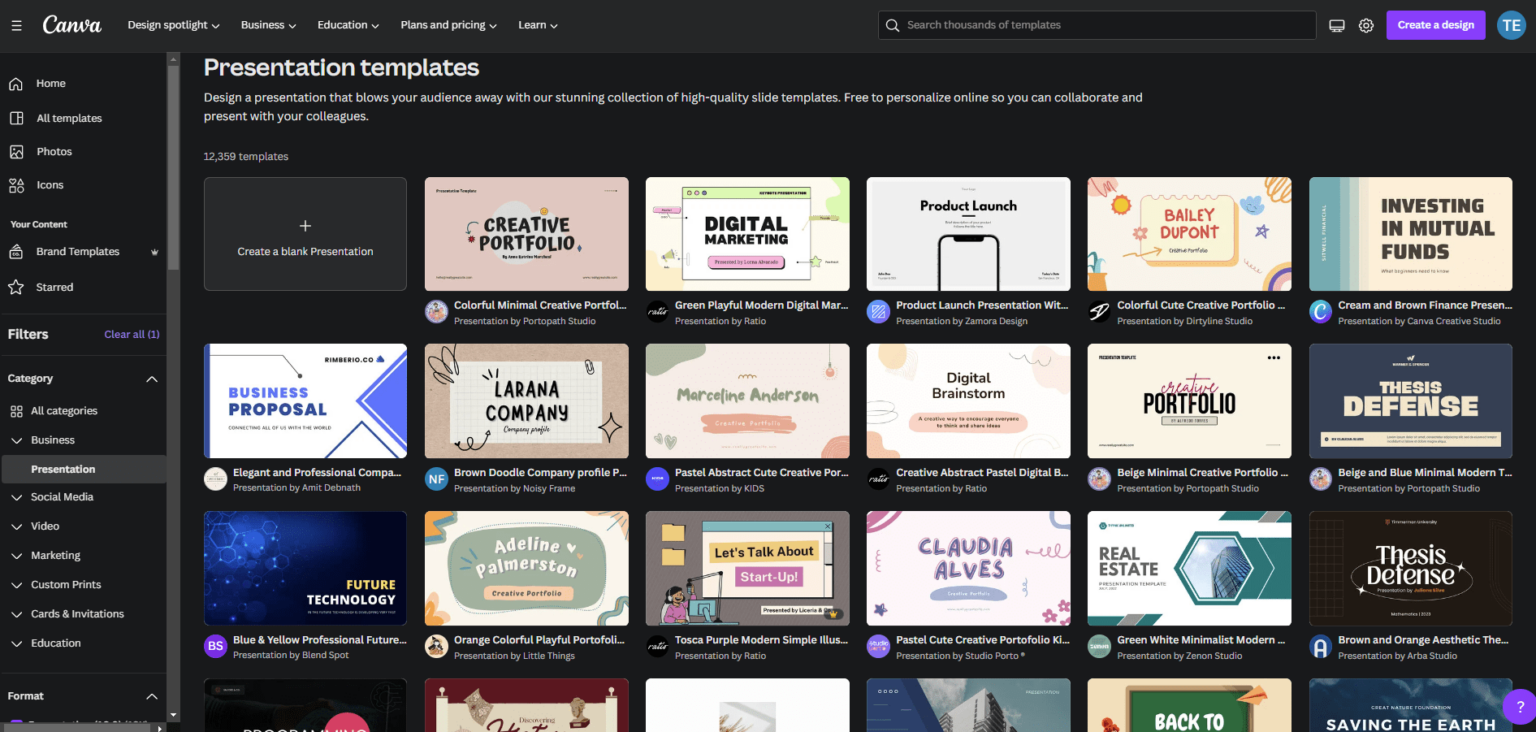
Task: Open the Photos section
Action: pyautogui.click(x=55, y=151)
